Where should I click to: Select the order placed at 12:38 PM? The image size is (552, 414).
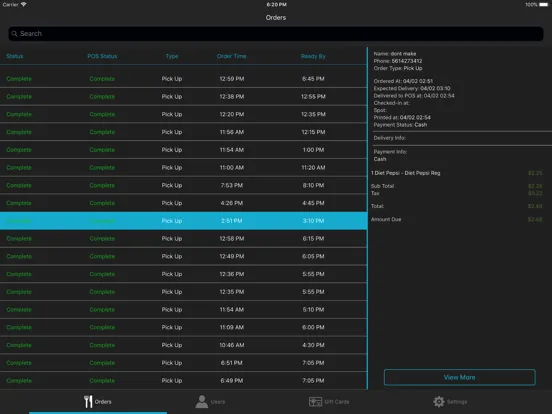pyautogui.click(x=183, y=96)
